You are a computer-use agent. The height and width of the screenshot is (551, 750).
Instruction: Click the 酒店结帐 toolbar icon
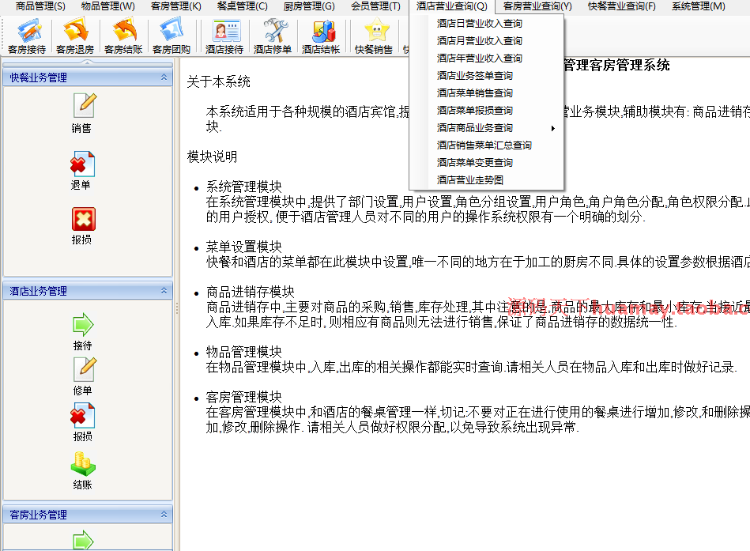pyautogui.click(x=321, y=36)
